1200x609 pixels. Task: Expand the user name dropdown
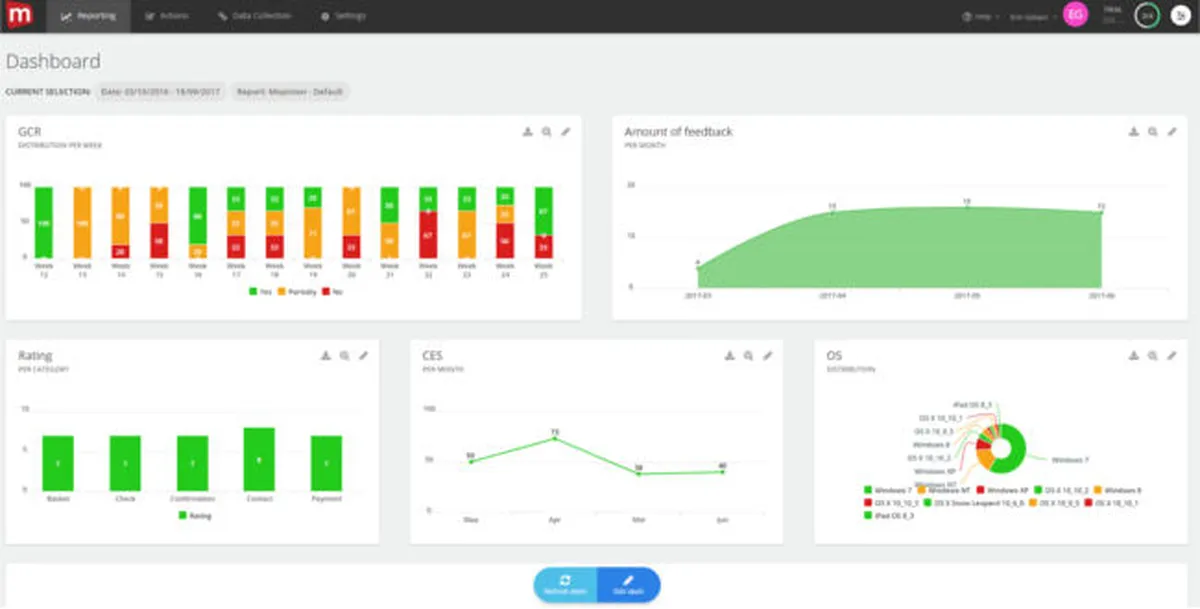click(x=1033, y=16)
